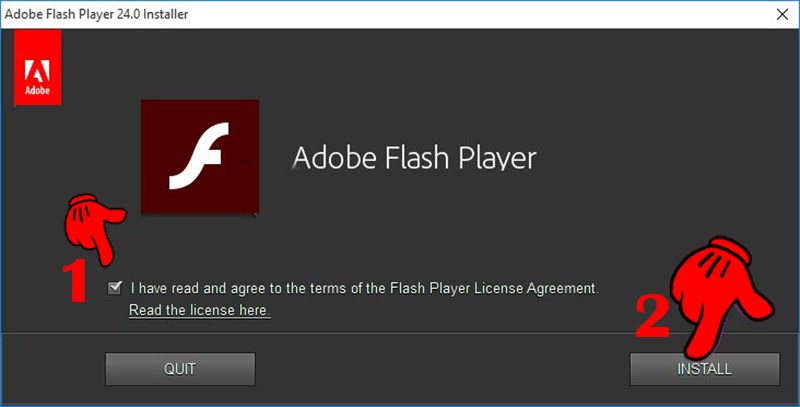Viewport: 800px width, 407px height.
Task: Click the empty space between QUIT and INSTALL
Action: click(440, 368)
